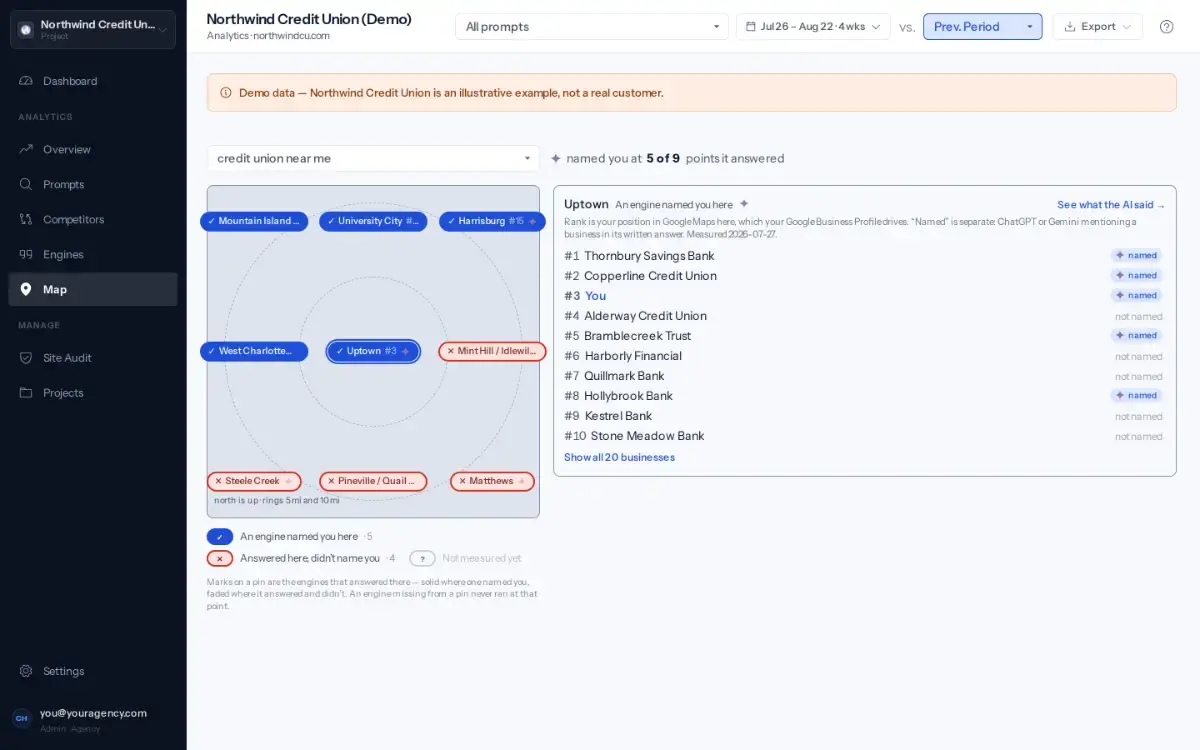Open Site Audit
The image size is (1200, 750).
click(93, 357)
